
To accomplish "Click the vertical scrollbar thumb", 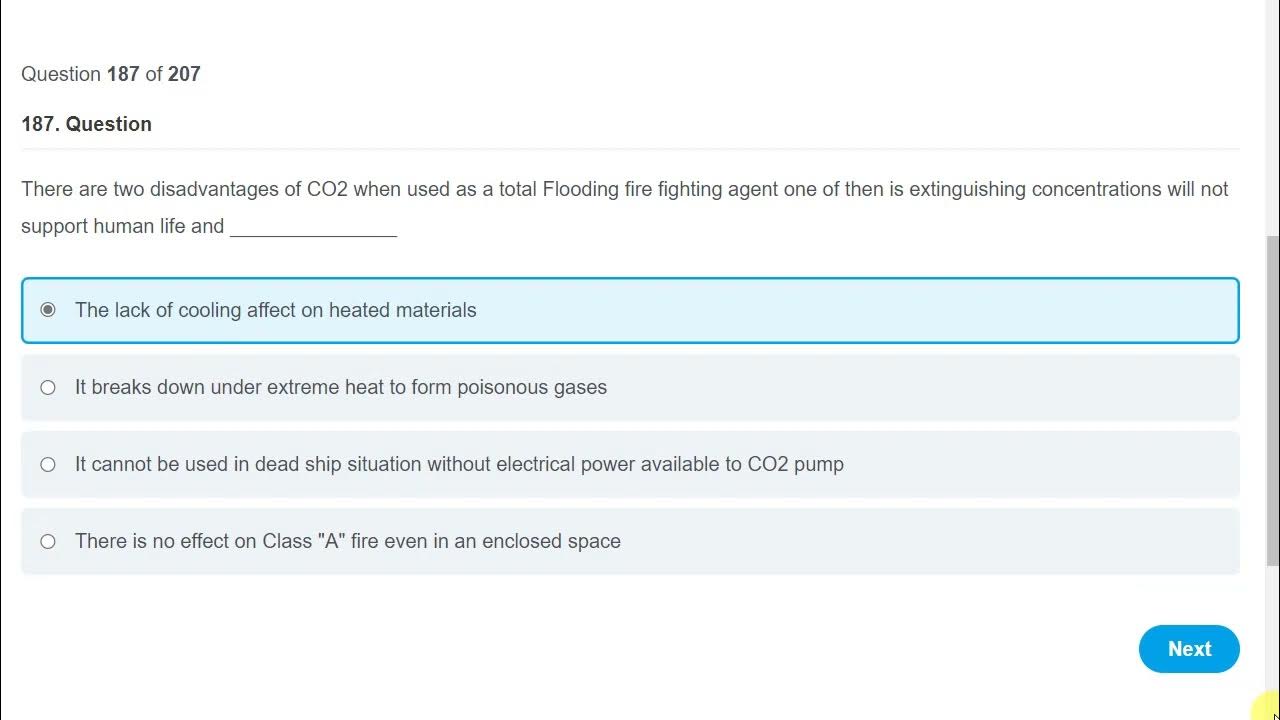I will point(1272,400).
